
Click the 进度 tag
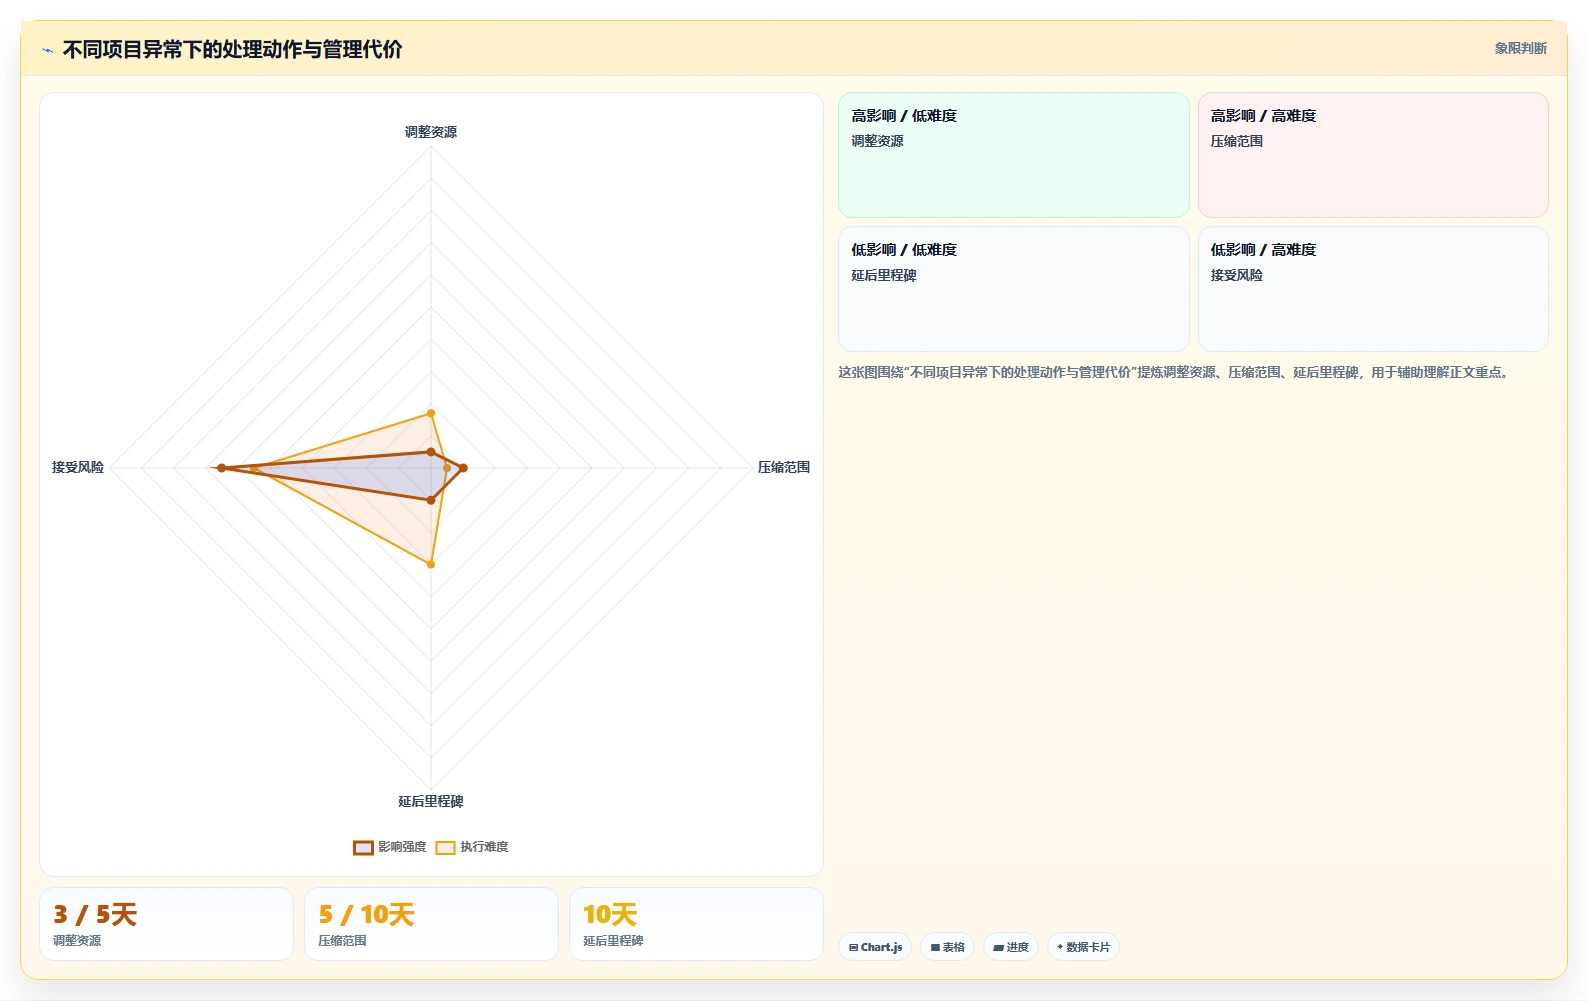point(1011,947)
